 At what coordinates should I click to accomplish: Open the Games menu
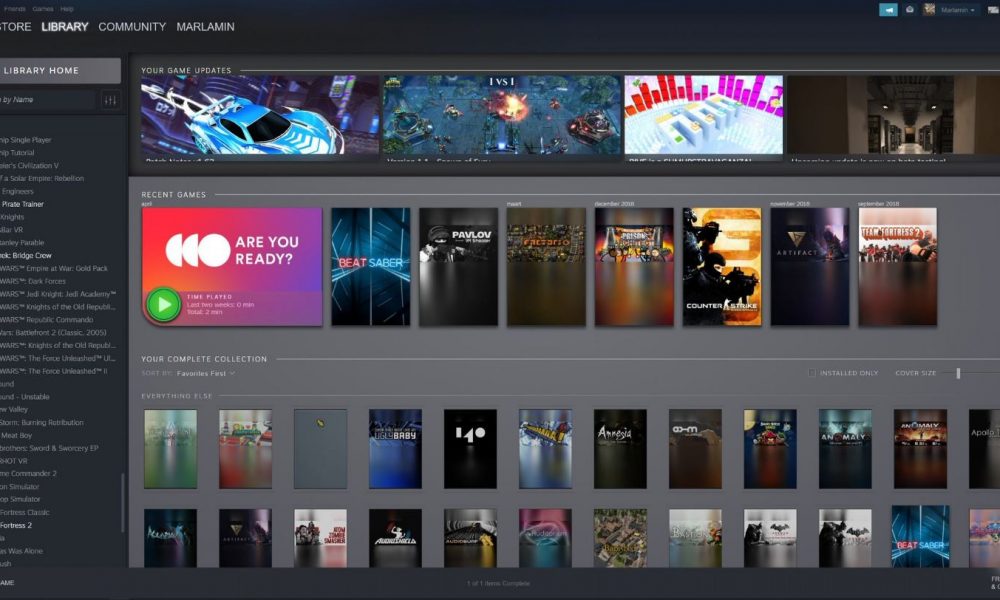coord(43,9)
